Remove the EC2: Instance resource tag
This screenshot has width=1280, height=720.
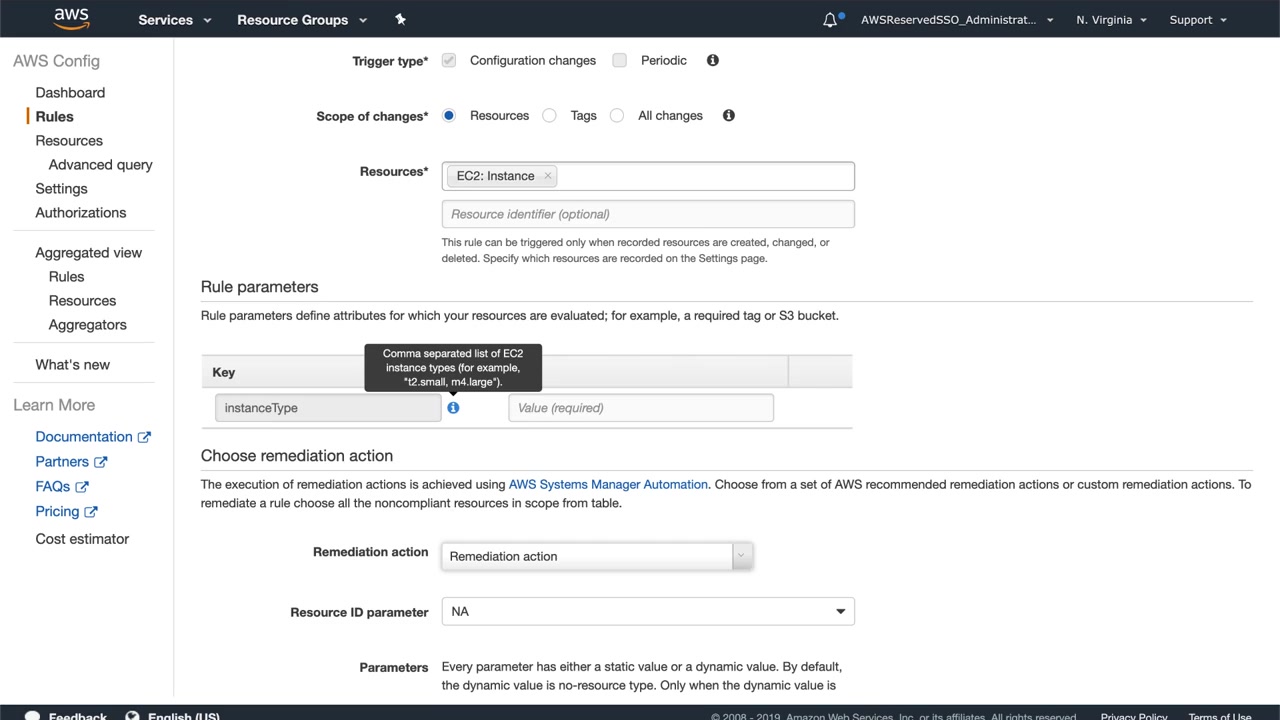point(547,176)
